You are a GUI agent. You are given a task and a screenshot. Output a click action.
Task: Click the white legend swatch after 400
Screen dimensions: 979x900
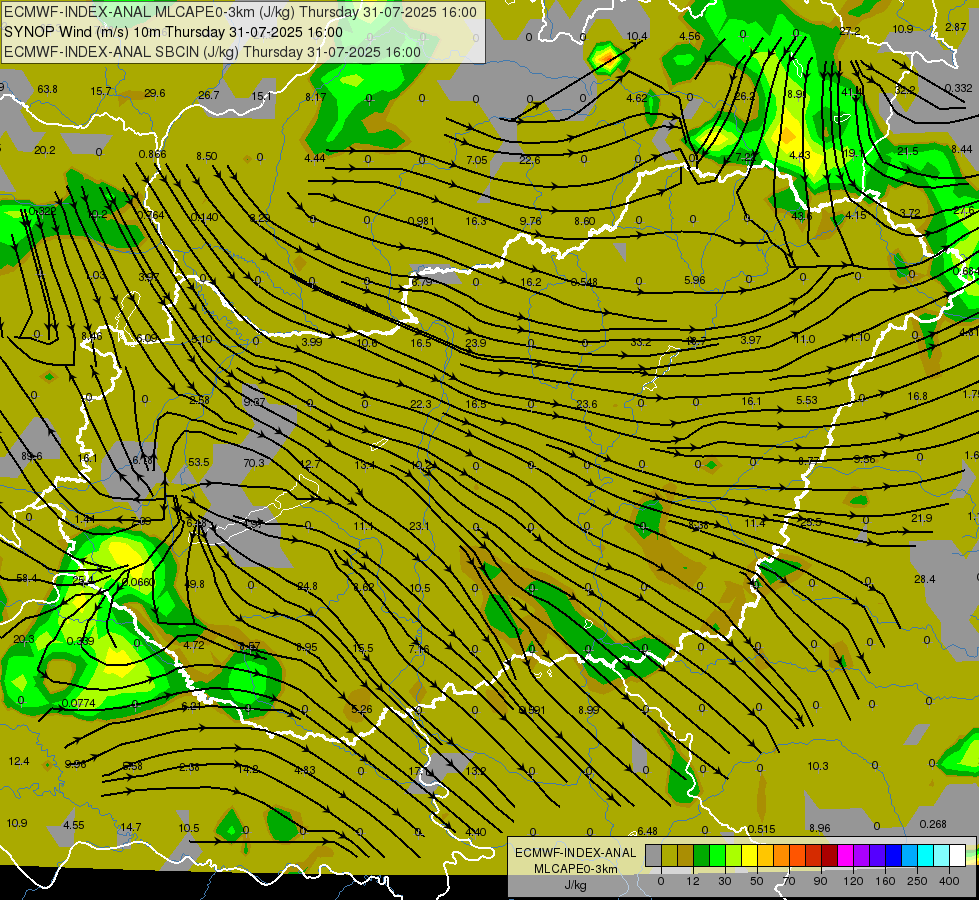click(958, 855)
